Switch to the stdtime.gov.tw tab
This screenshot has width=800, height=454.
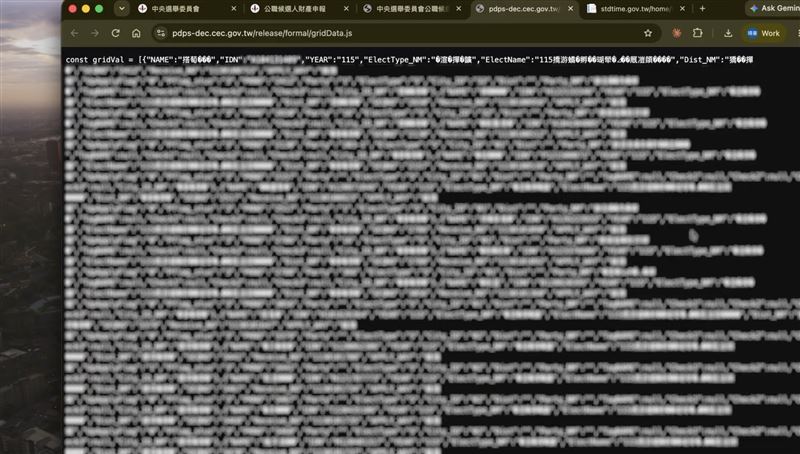click(636, 9)
